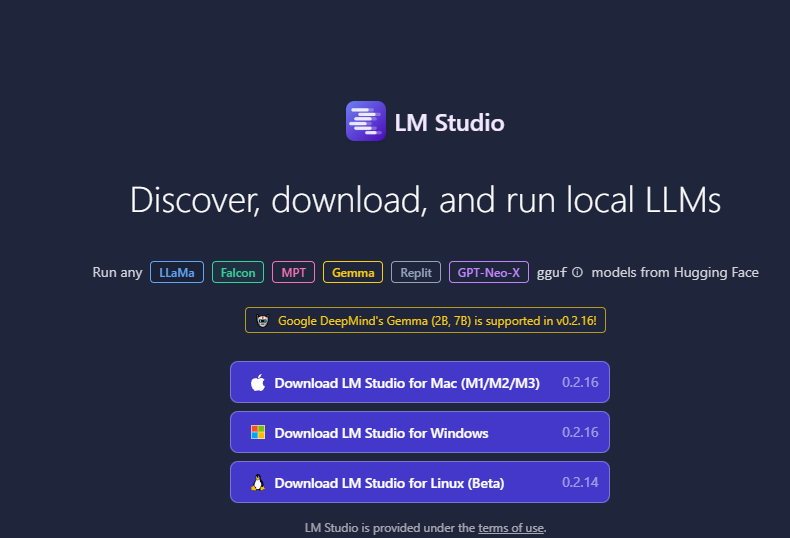Click the Apple logo on Mac download
Image resolution: width=790 pixels, height=538 pixels.
click(x=258, y=382)
